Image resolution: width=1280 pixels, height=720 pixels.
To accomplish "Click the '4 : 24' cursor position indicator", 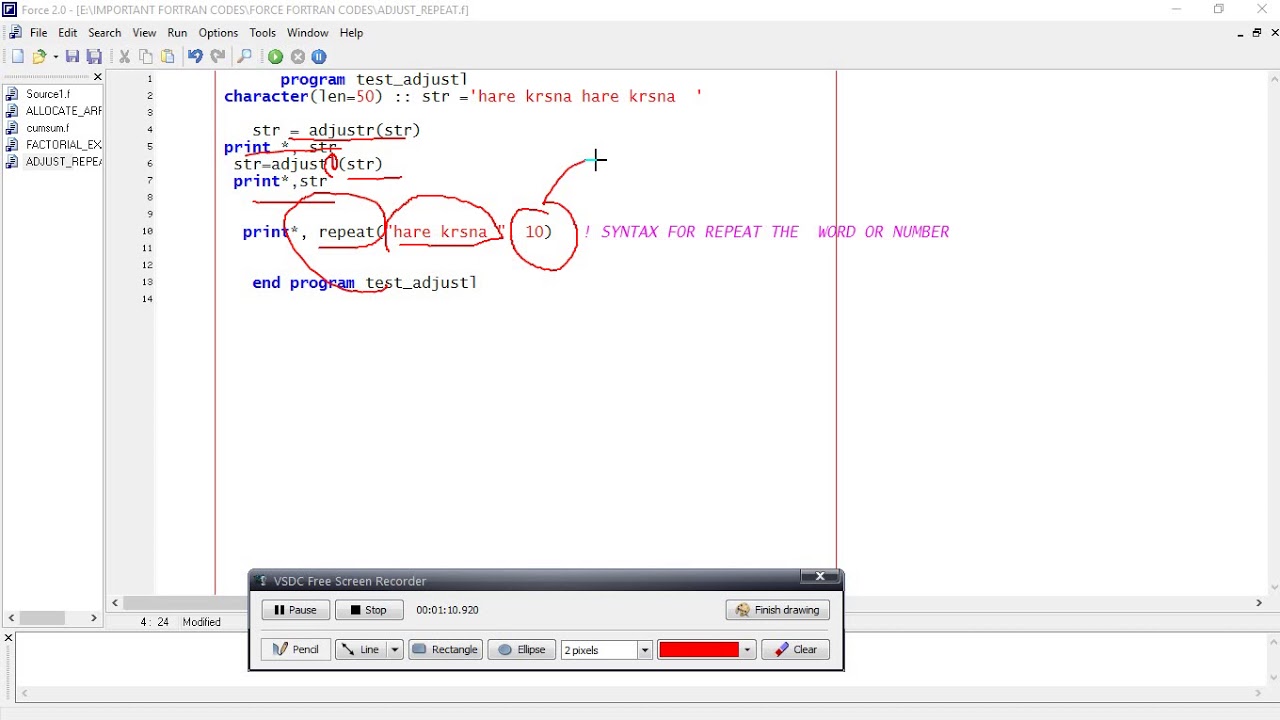I will (x=153, y=622).
